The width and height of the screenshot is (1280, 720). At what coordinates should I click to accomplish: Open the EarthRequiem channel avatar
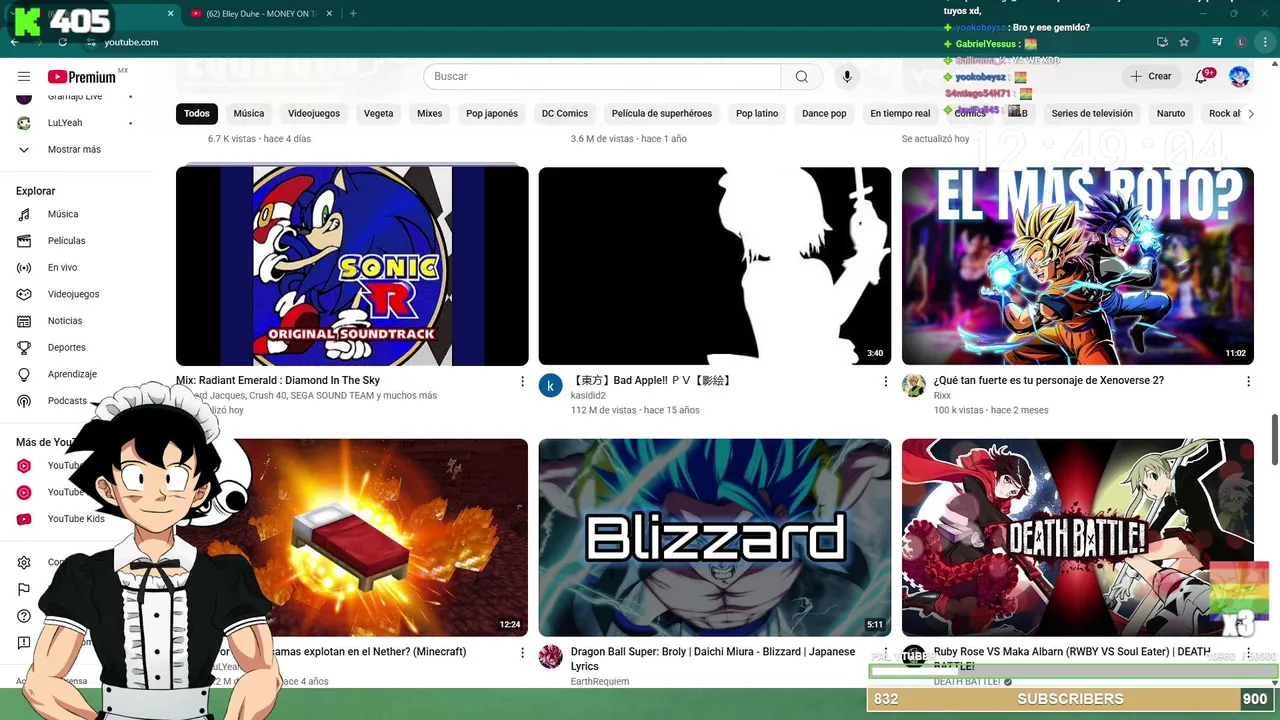click(551, 657)
